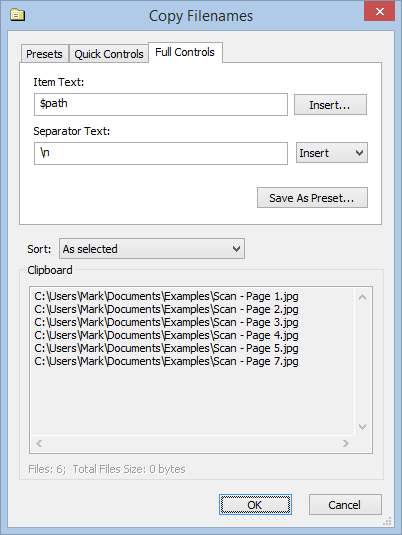This screenshot has width=402, height=535.
Task: Switch to the Presets tab
Action: click(x=44, y=54)
